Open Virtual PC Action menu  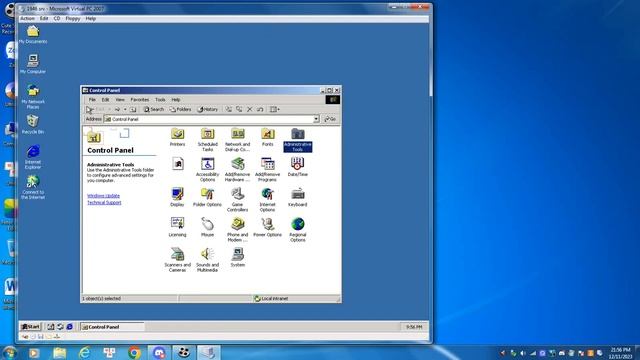click(x=27, y=18)
